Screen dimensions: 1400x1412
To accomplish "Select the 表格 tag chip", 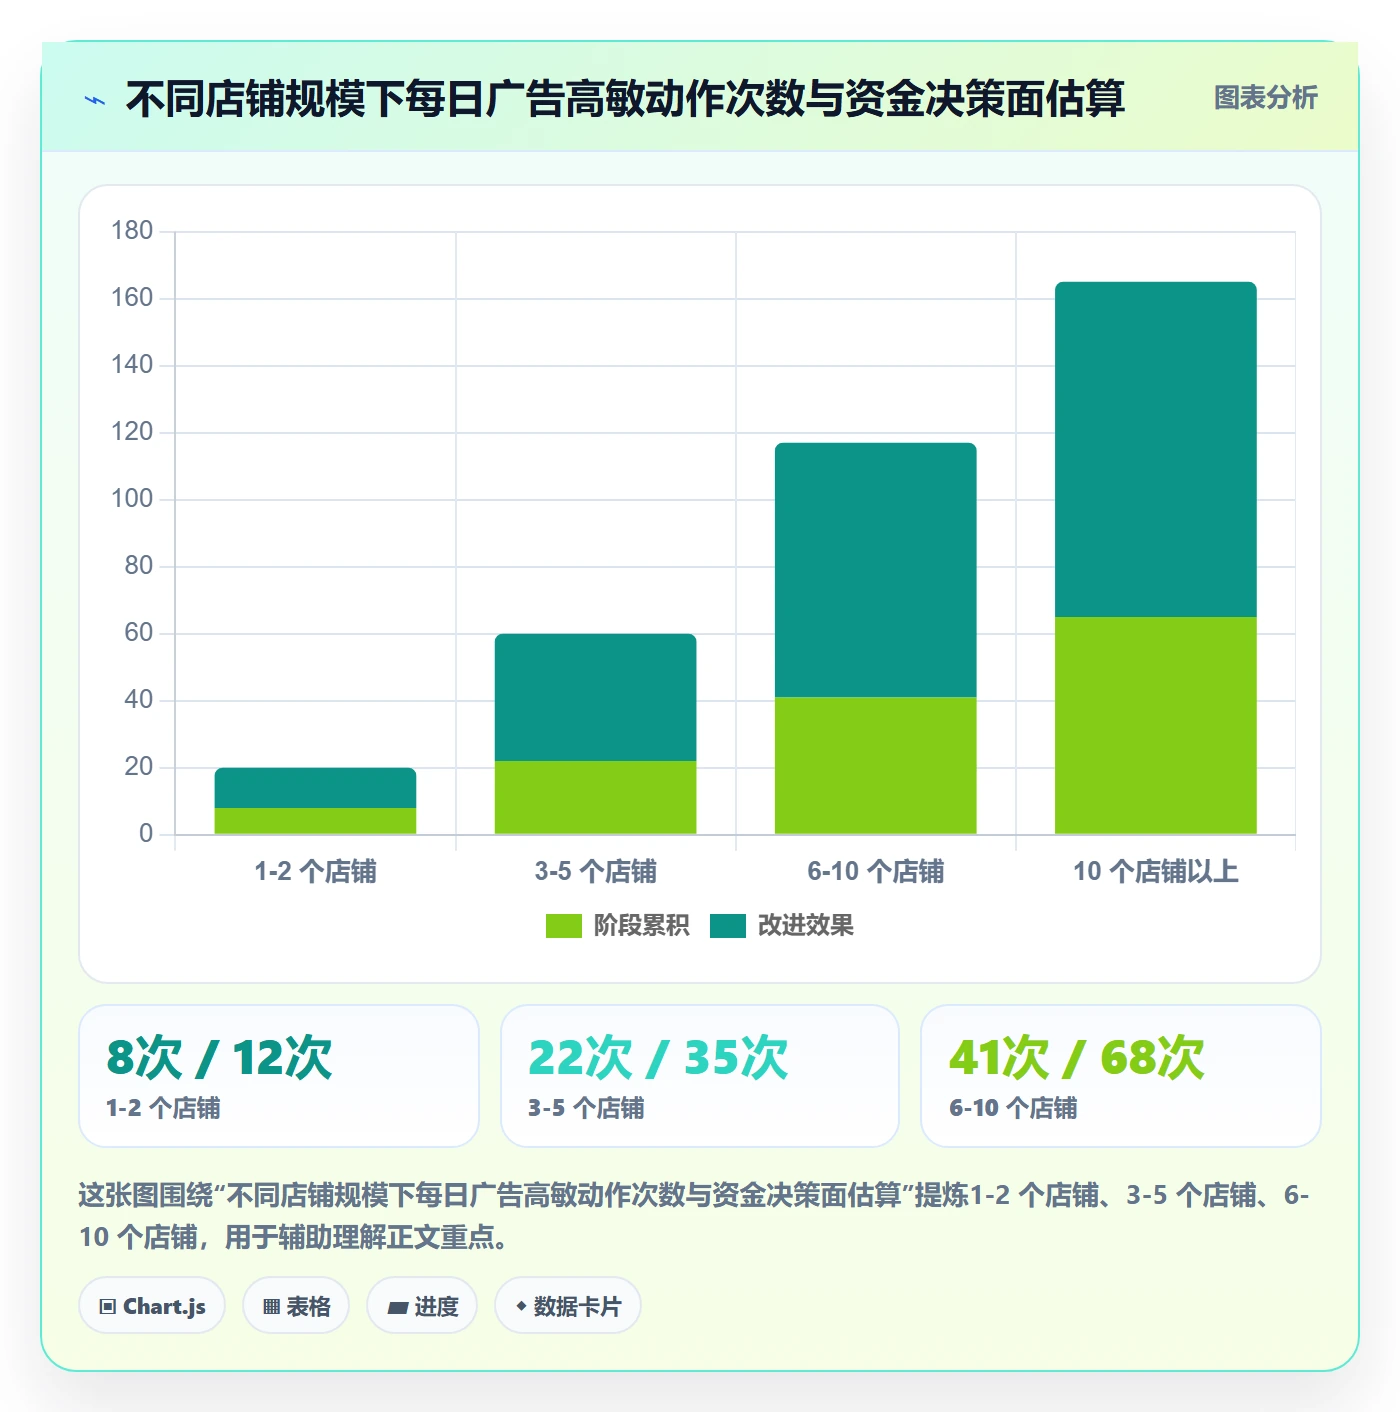I will 296,1306.
